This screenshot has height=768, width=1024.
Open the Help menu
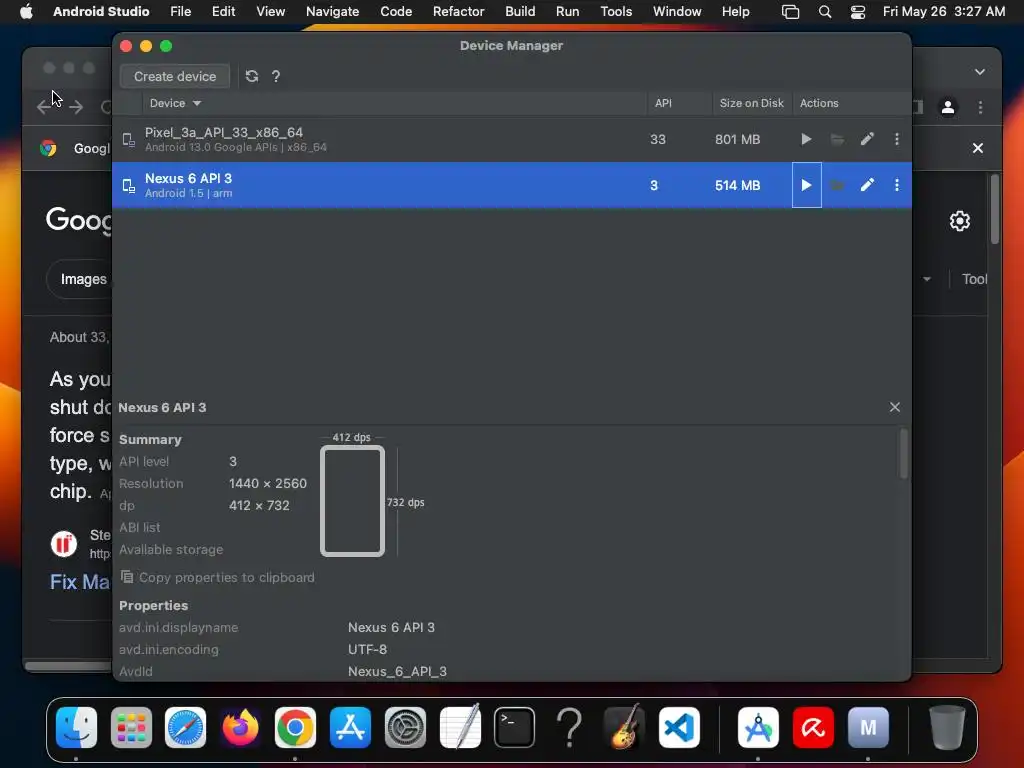(735, 11)
